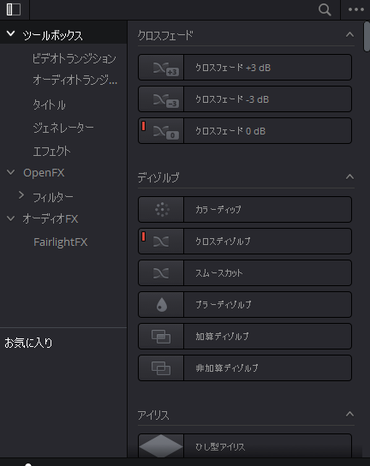Click the カラーディップ dotted circle icon

(161, 210)
